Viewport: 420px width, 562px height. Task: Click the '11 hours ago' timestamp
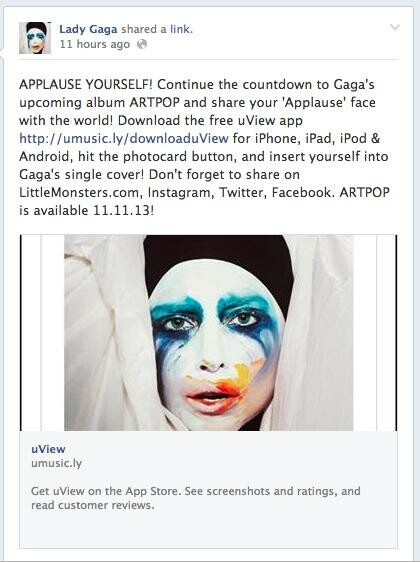point(95,44)
